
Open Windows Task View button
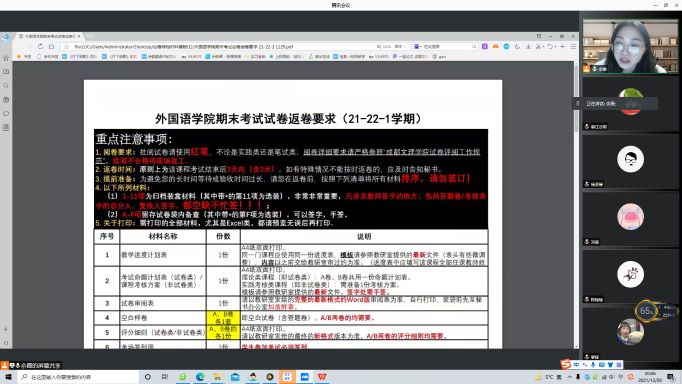[165, 377]
